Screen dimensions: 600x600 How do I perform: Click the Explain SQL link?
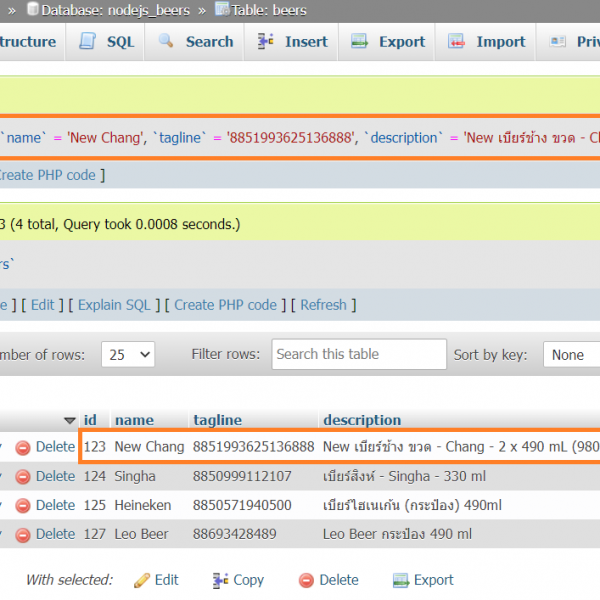[114, 305]
